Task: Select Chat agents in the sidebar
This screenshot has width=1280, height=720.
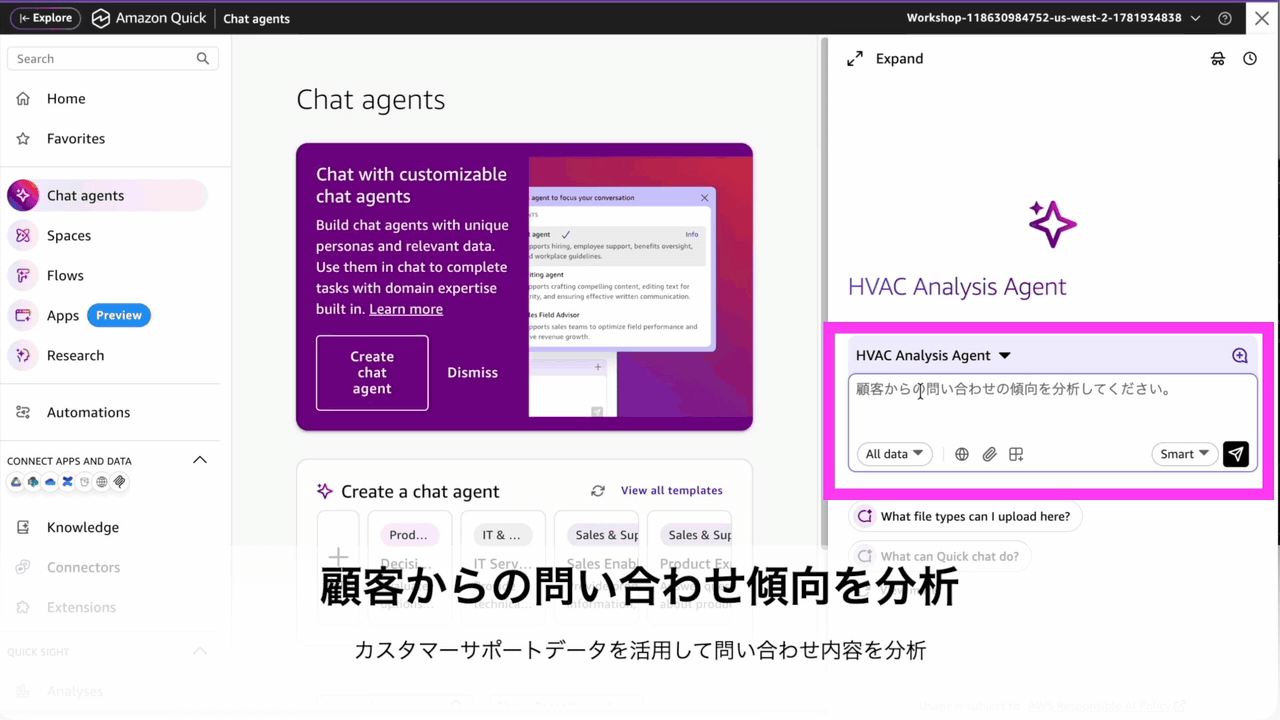Action: click(x=108, y=196)
